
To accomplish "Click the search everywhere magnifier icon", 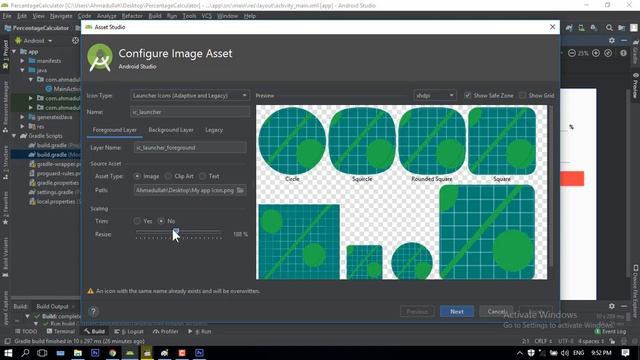I will [609, 28].
